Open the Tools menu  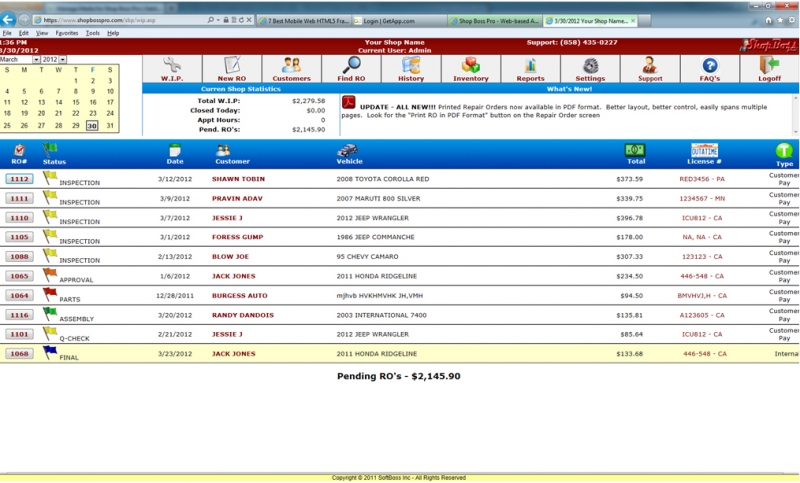[92, 33]
